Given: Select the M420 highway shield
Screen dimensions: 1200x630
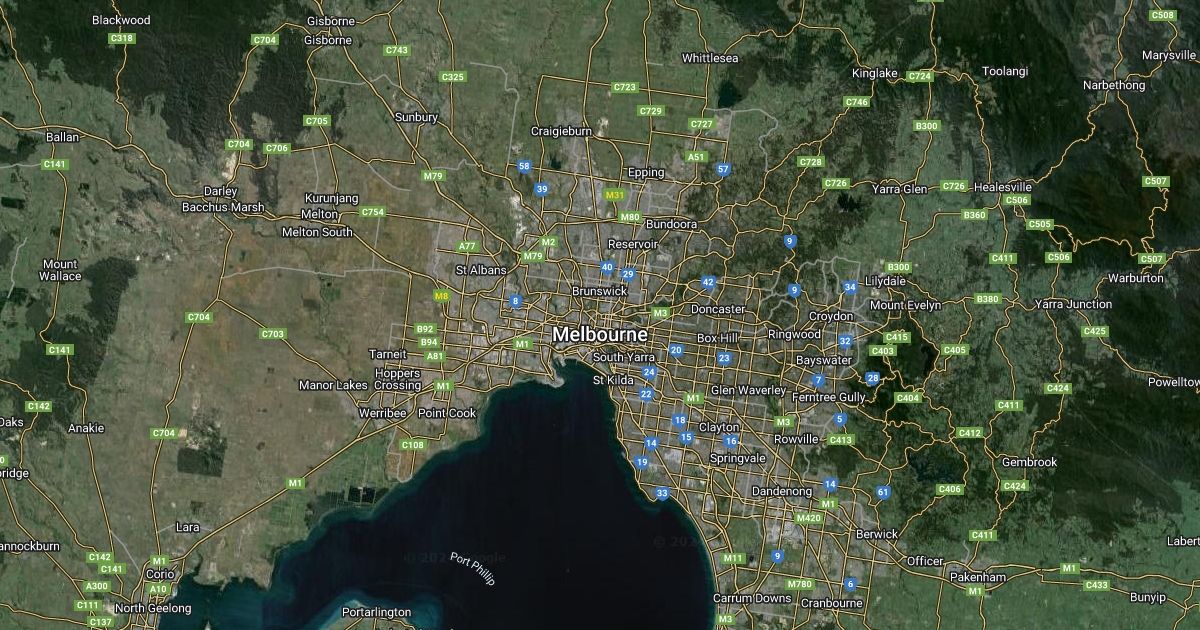Looking at the screenshot, I should (808, 518).
